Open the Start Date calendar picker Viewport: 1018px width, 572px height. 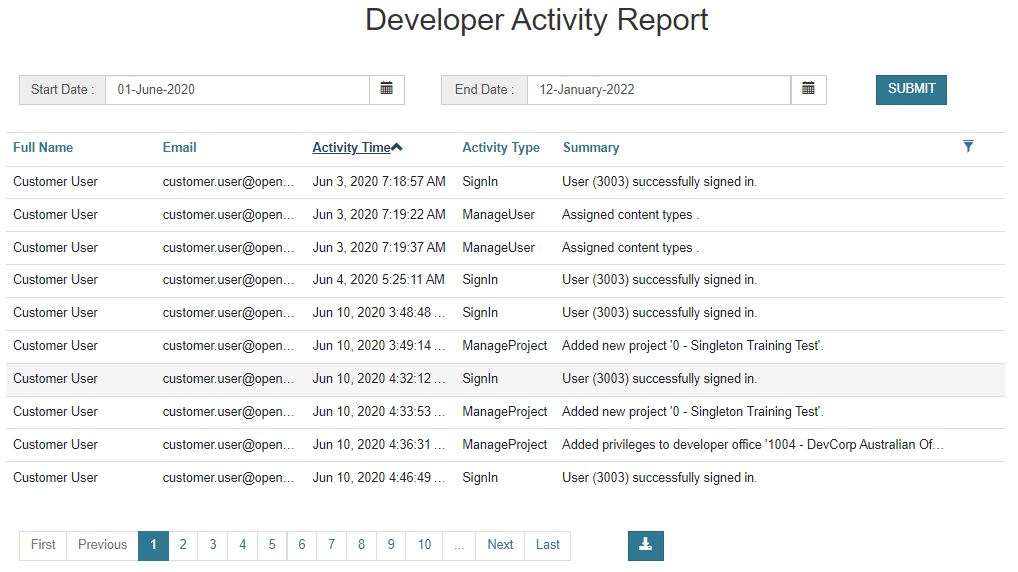(386, 89)
